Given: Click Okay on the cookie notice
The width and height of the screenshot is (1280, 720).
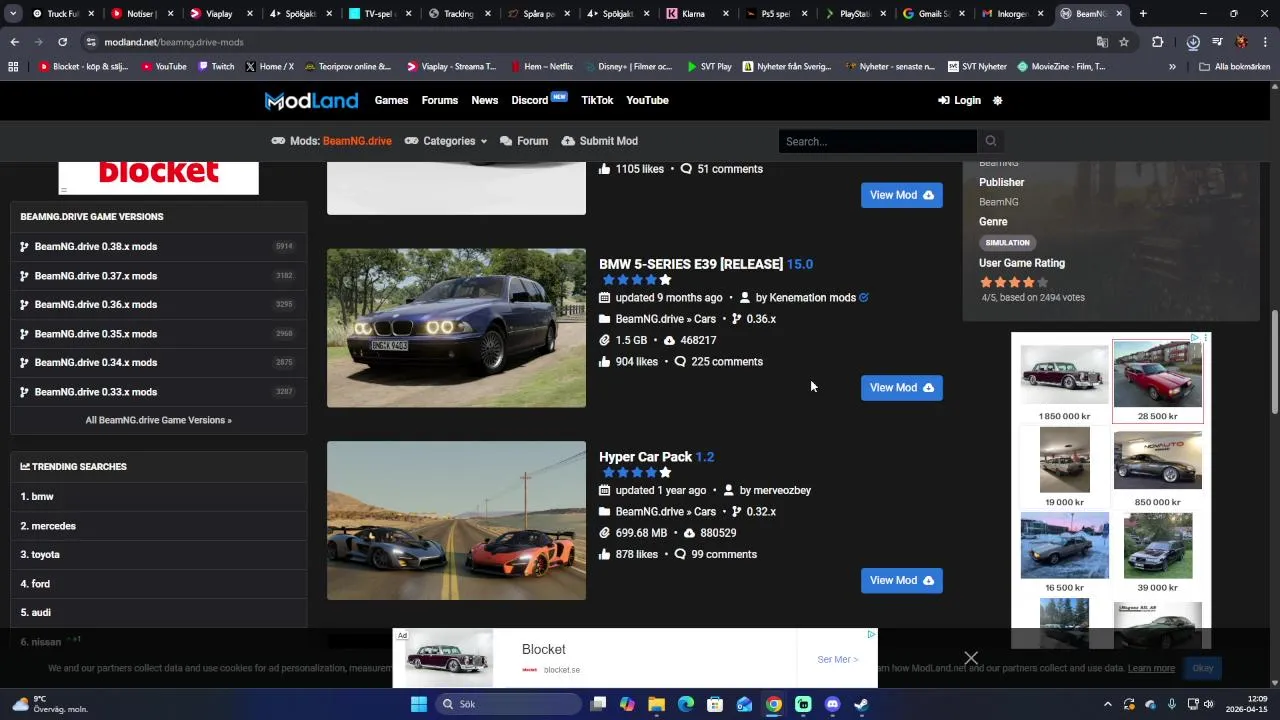Looking at the screenshot, I should (x=1203, y=668).
